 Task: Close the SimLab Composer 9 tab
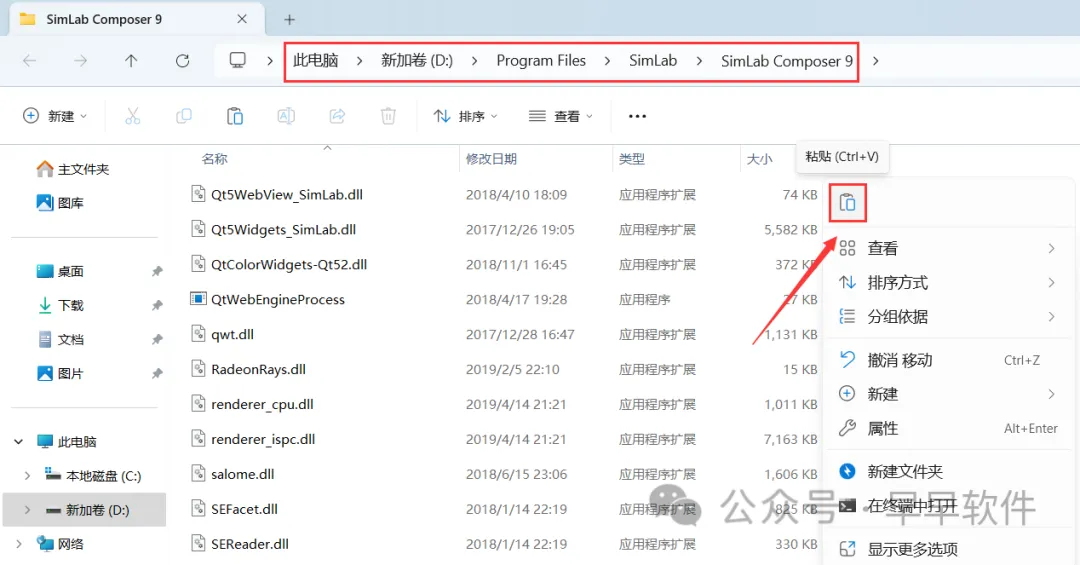click(x=242, y=19)
